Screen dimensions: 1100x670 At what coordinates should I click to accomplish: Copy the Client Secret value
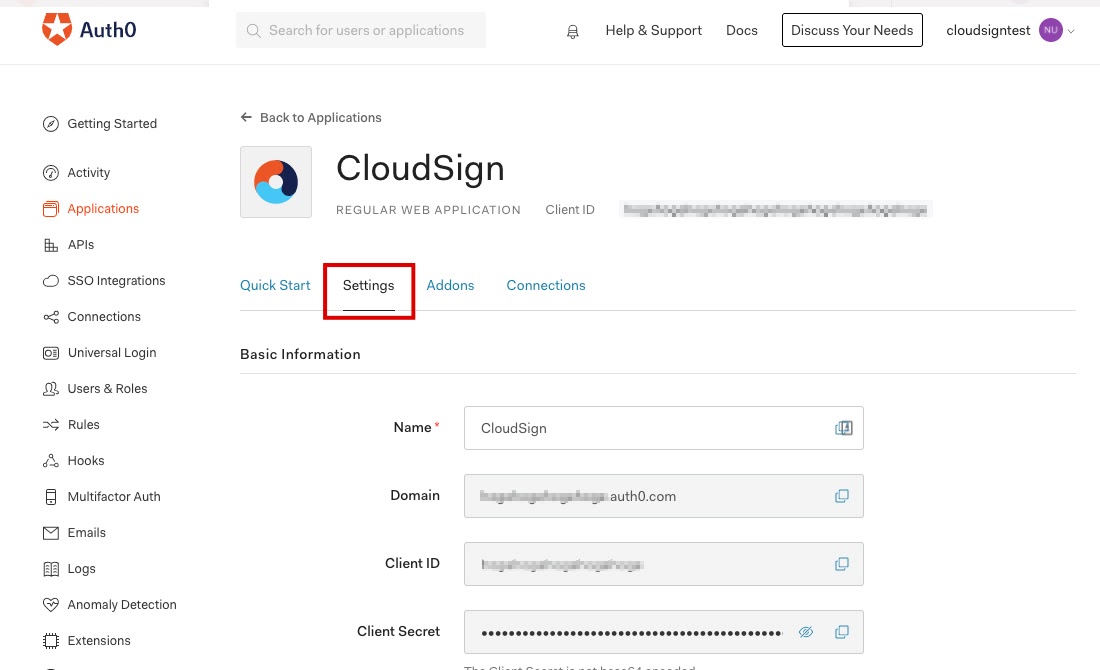(842, 632)
